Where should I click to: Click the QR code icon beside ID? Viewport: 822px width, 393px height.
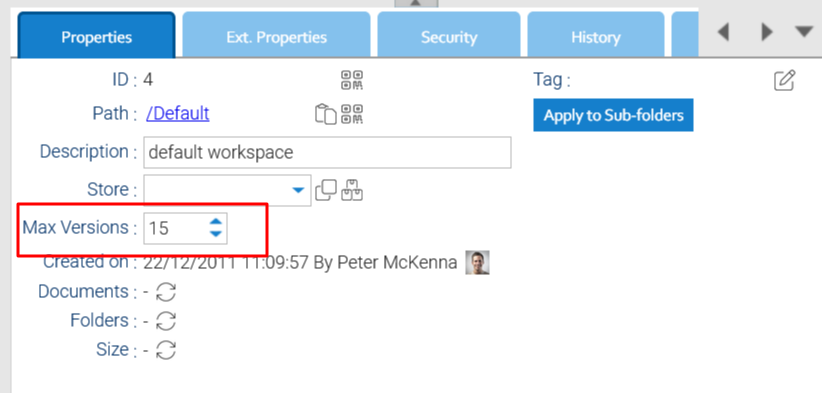tap(352, 80)
